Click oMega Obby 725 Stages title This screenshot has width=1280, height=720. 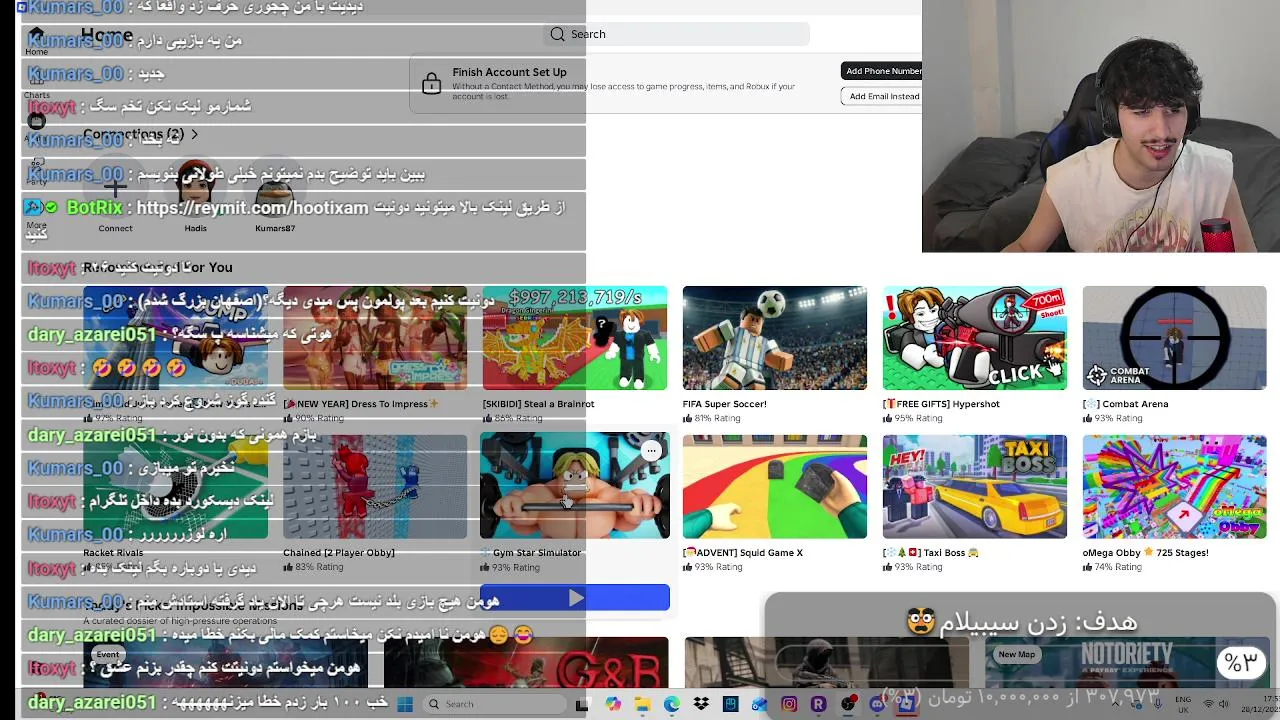coord(1145,552)
